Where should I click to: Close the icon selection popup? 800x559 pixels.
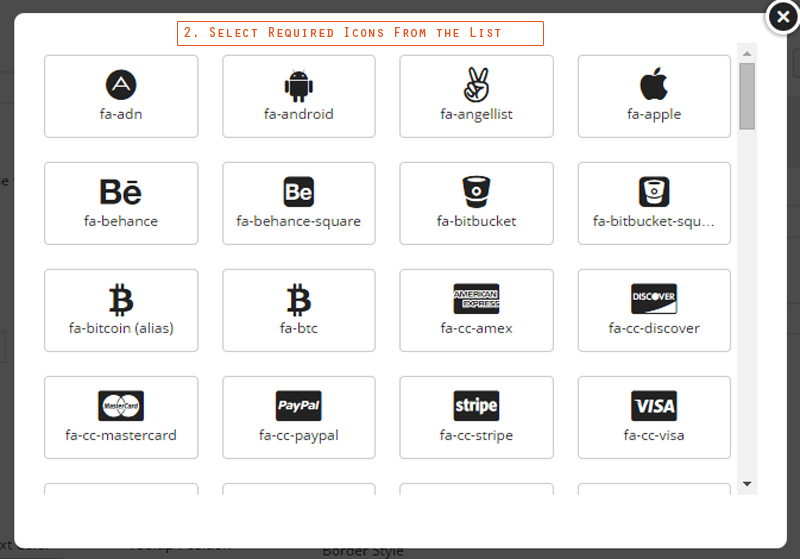coord(783,17)
